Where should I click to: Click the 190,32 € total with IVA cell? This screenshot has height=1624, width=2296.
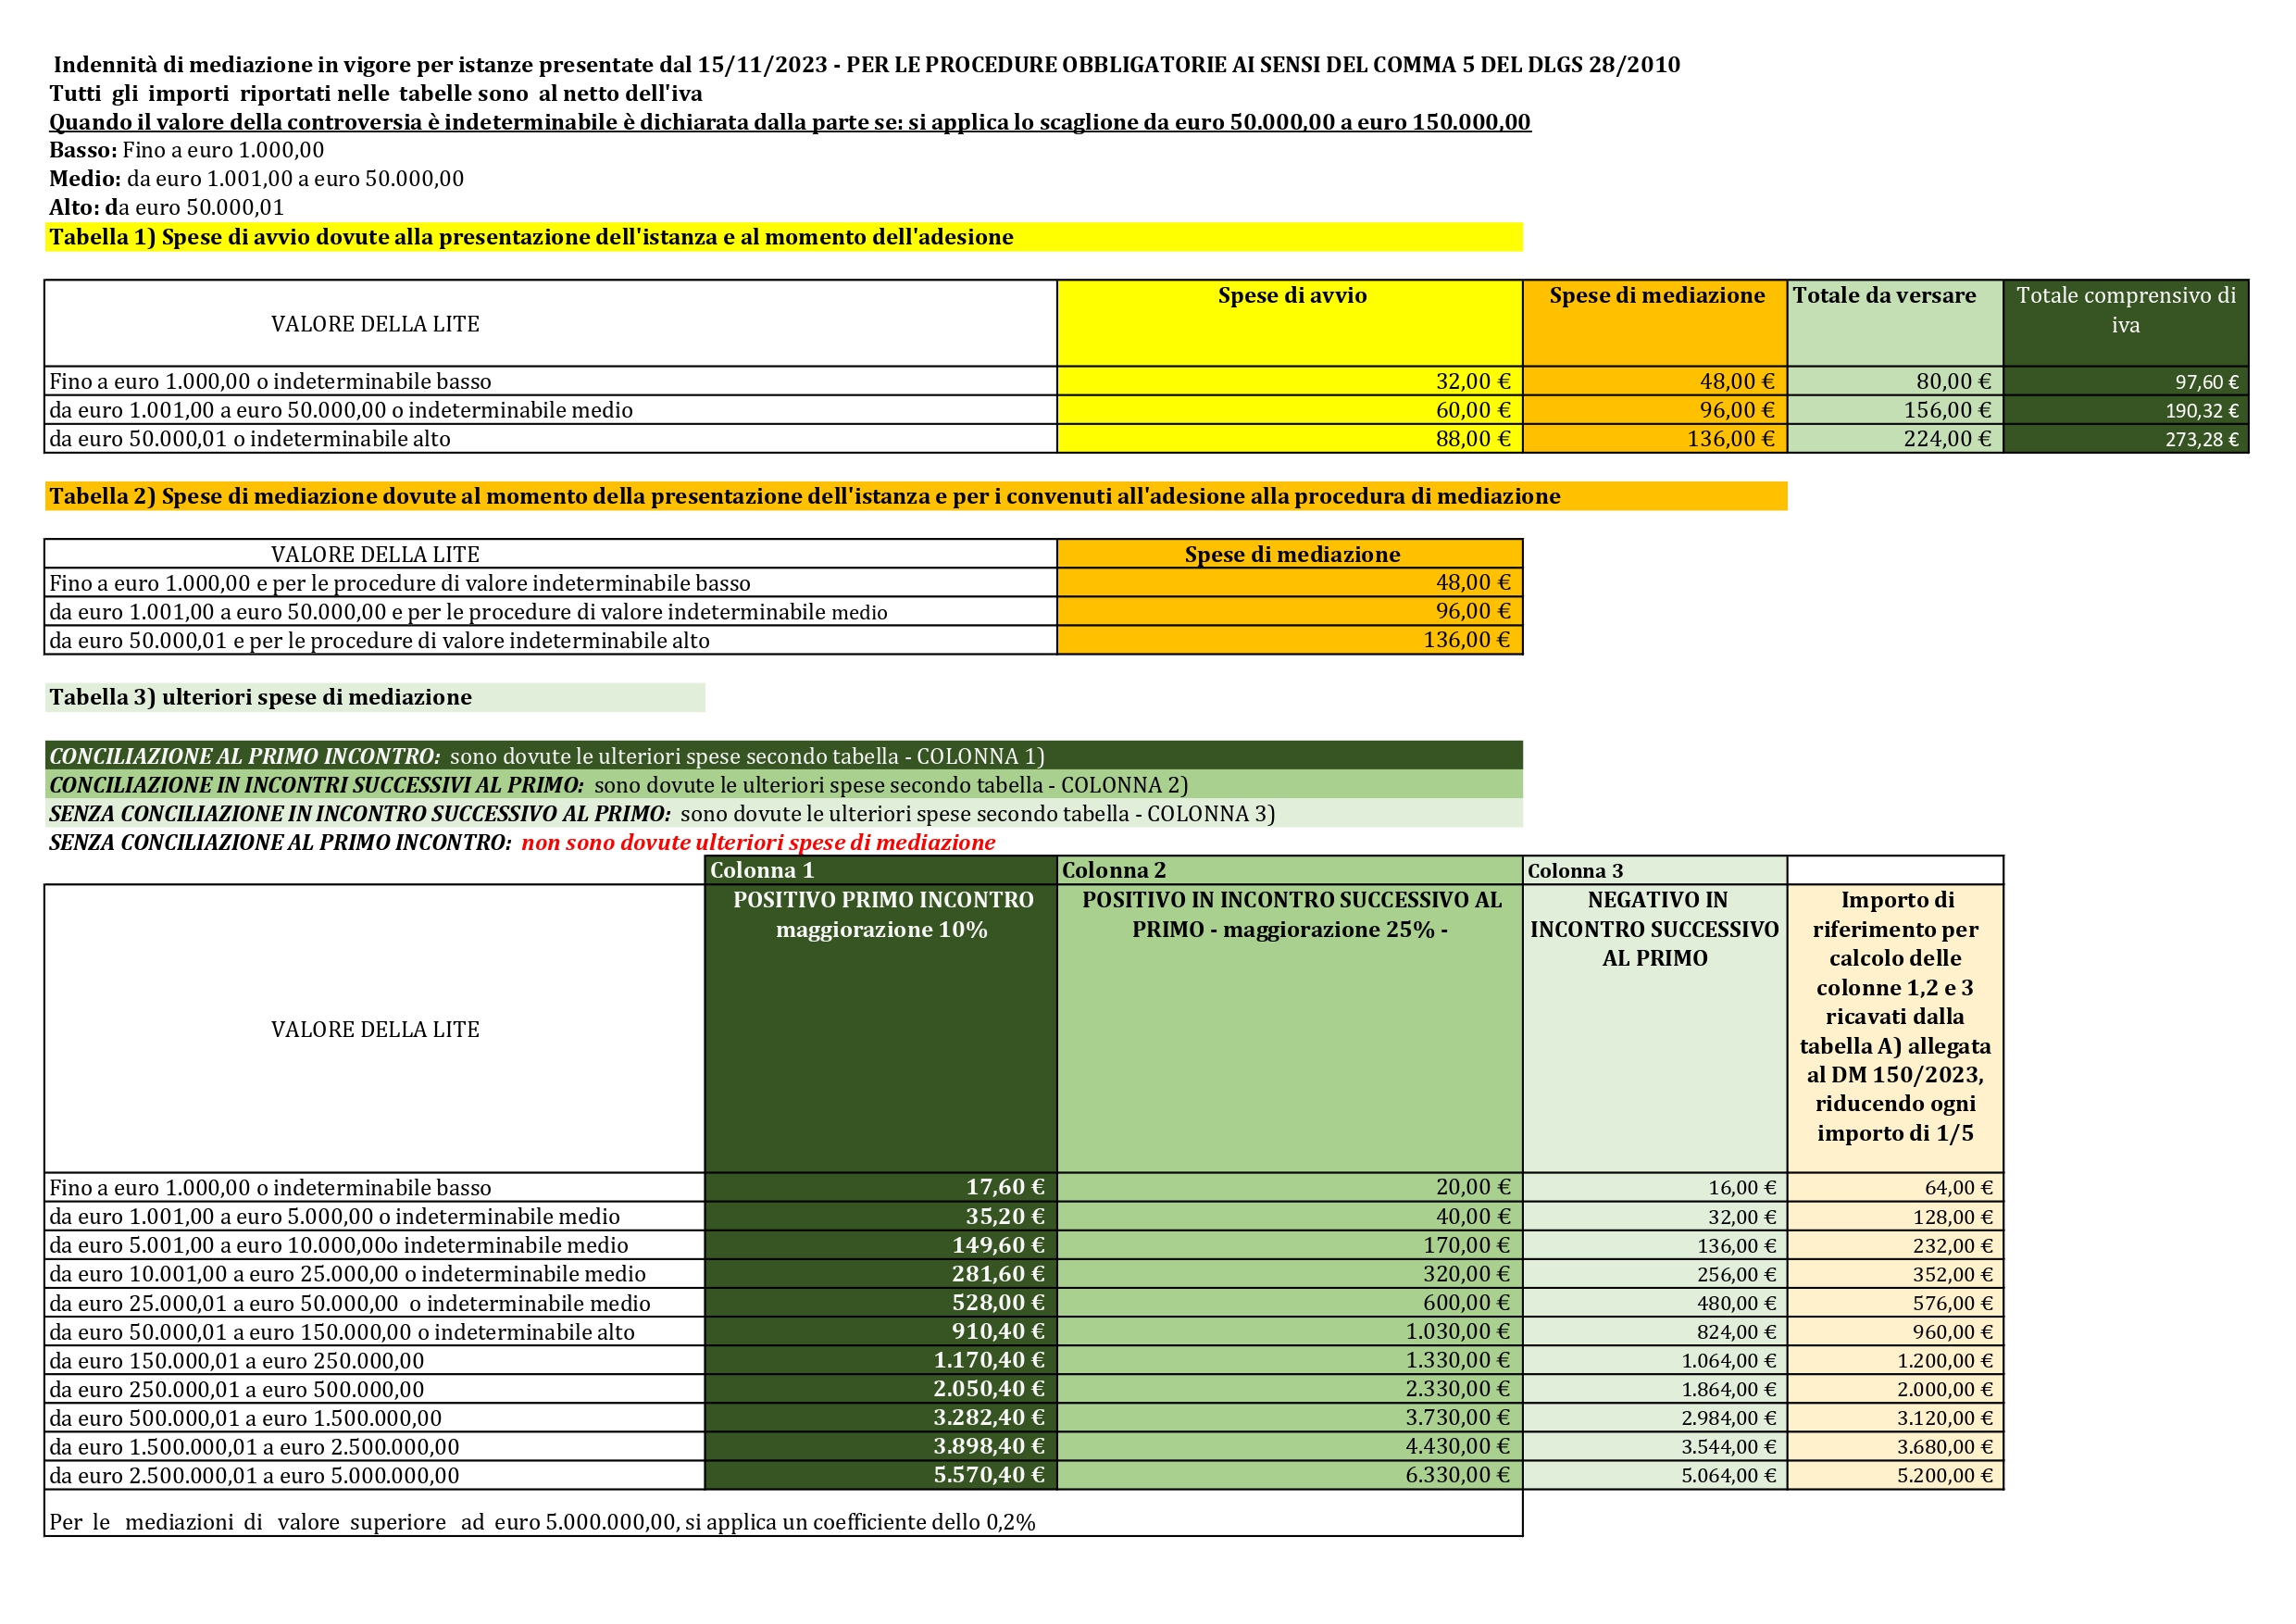[2126, 410]
